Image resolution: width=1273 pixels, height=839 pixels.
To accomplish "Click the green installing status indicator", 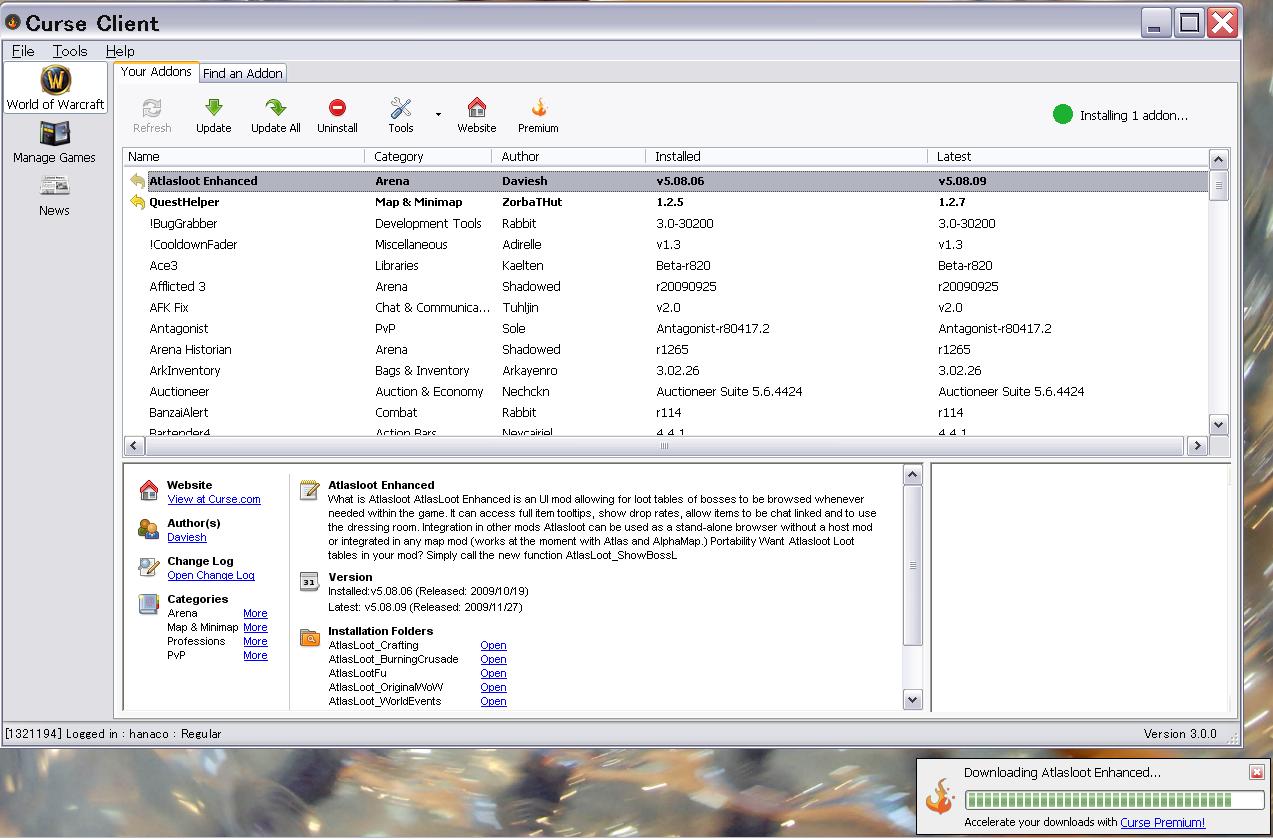I will [x=1063, y=115].
